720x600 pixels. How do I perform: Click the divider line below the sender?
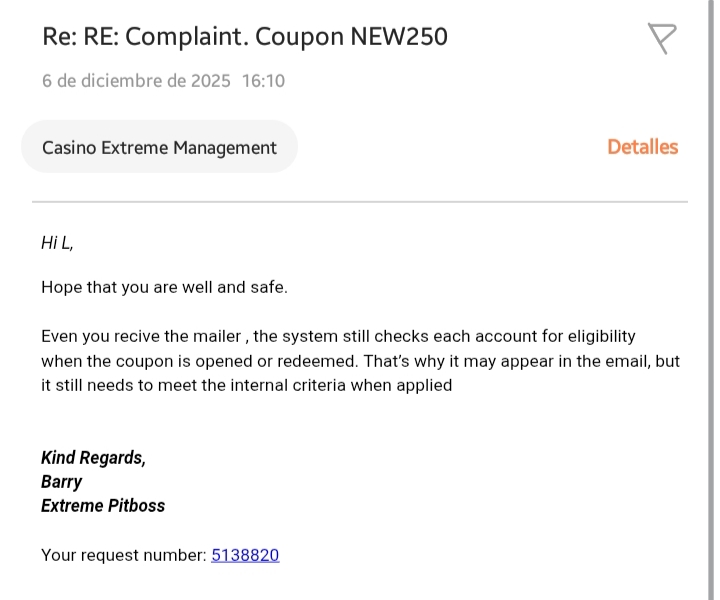pos(360,202)
